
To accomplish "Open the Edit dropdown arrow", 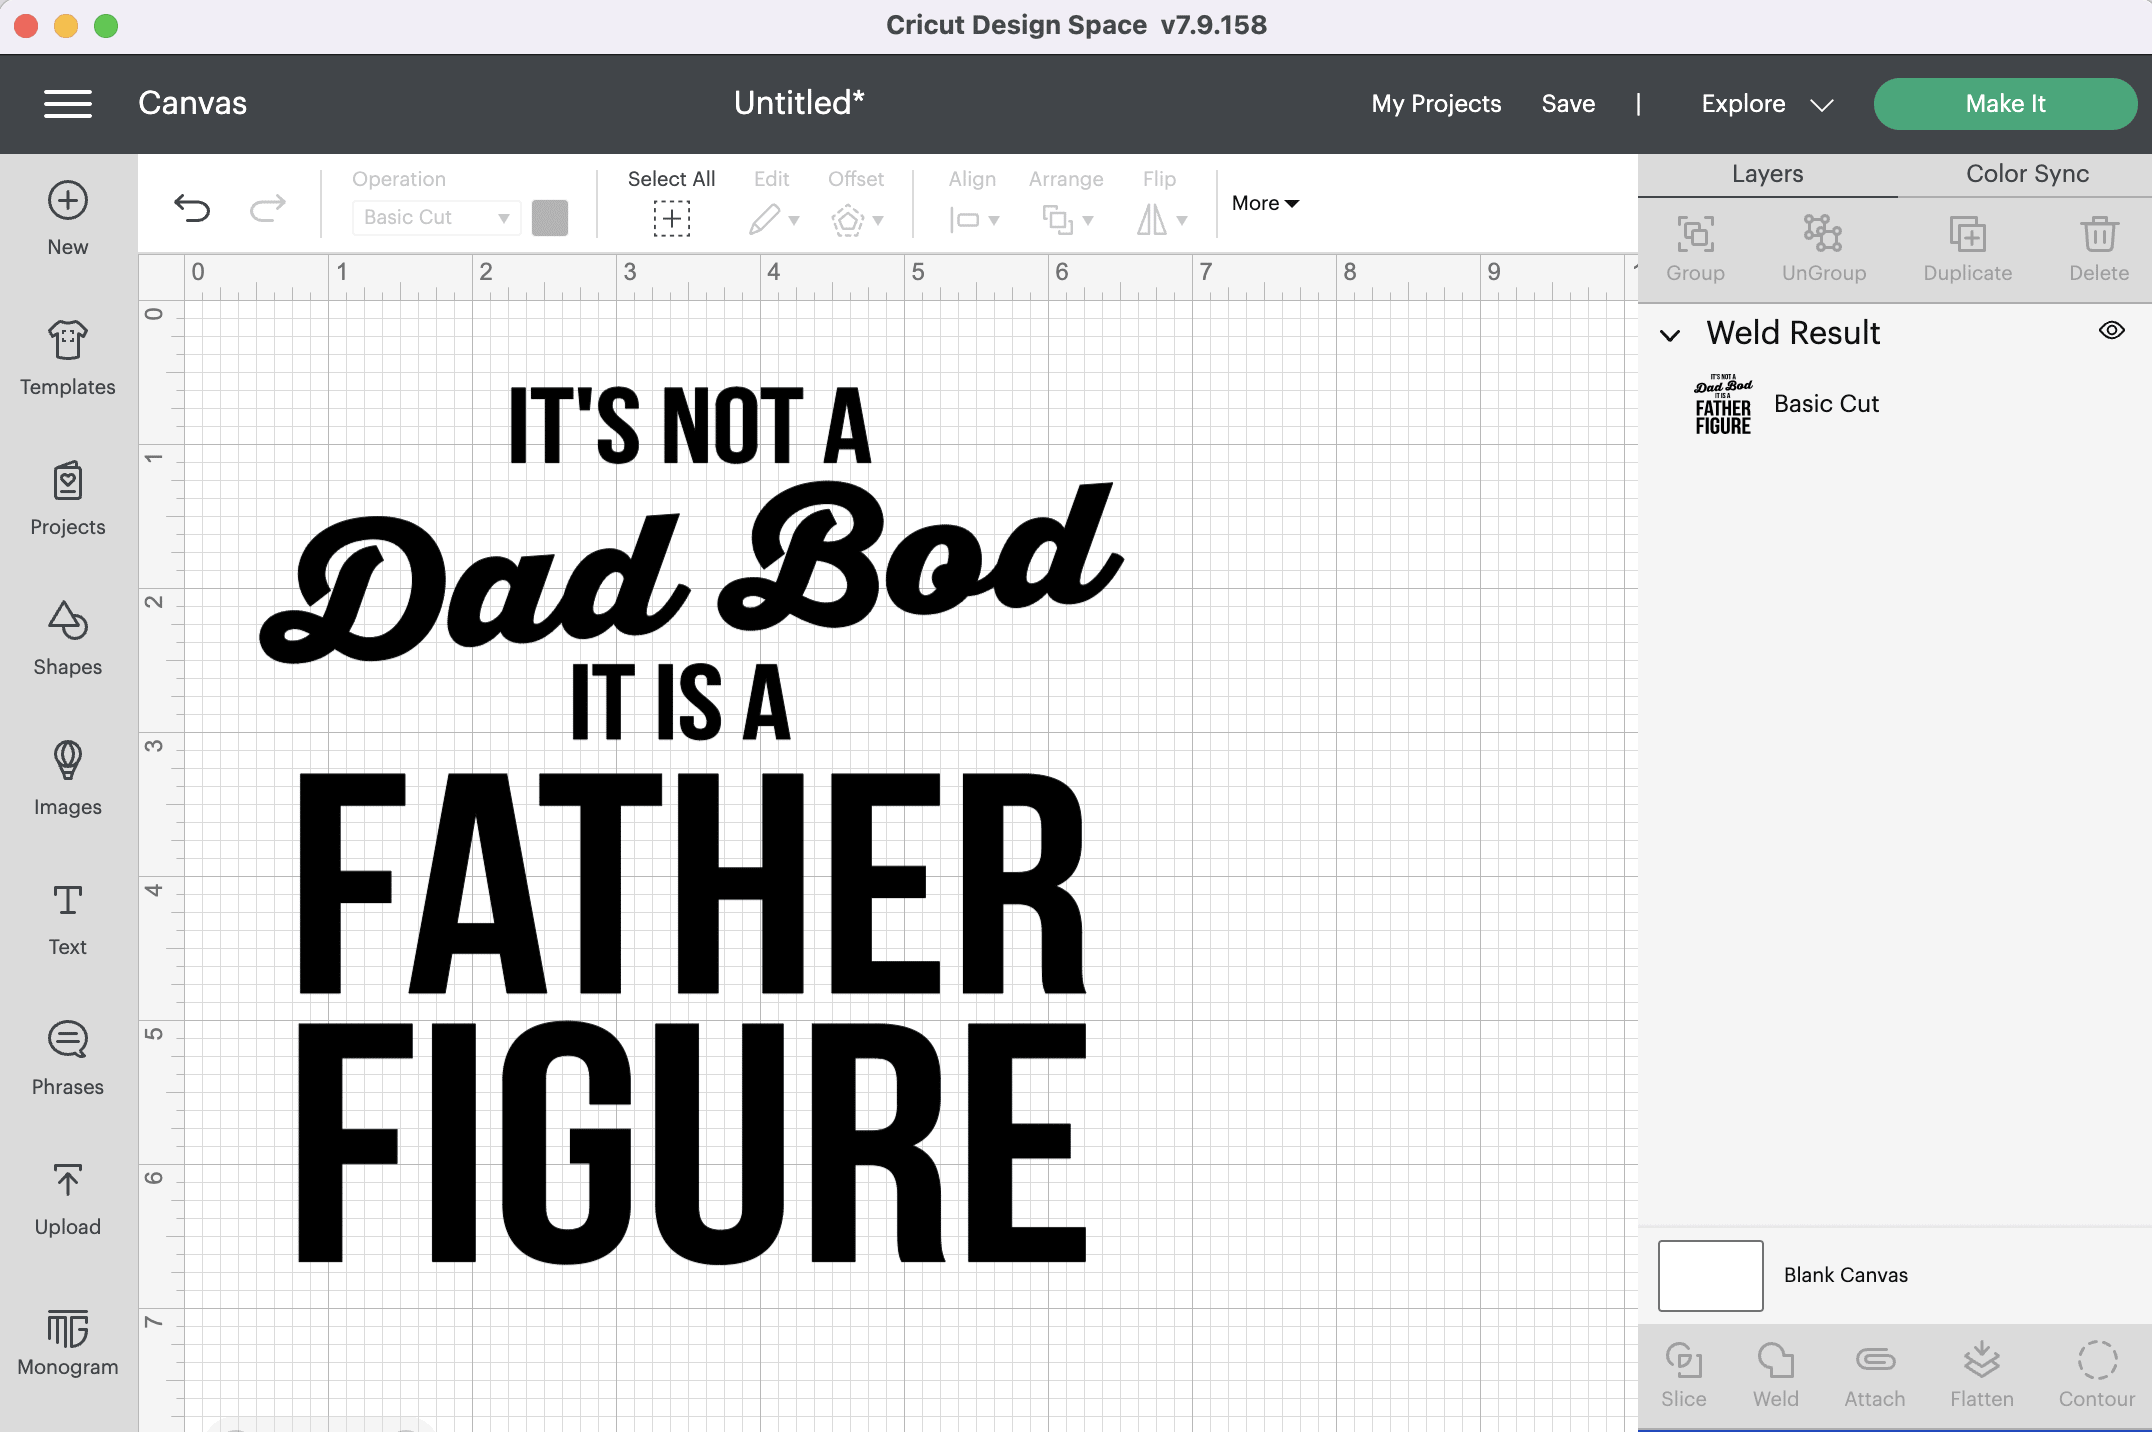I will click(795, 220).
